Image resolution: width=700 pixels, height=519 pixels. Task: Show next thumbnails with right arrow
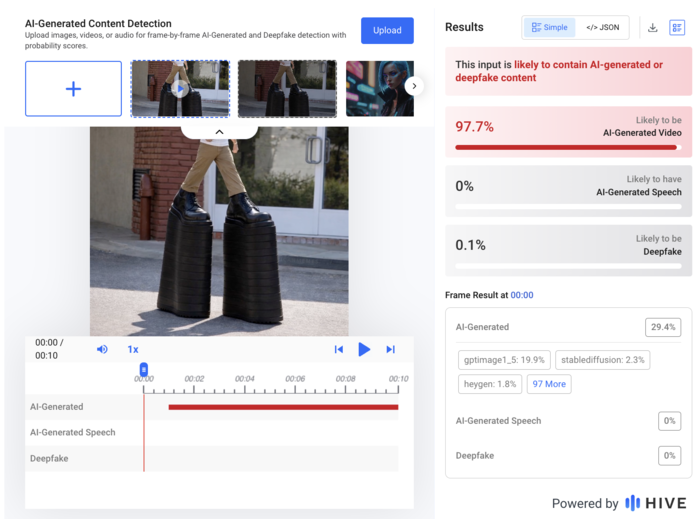tap(414, 86)
